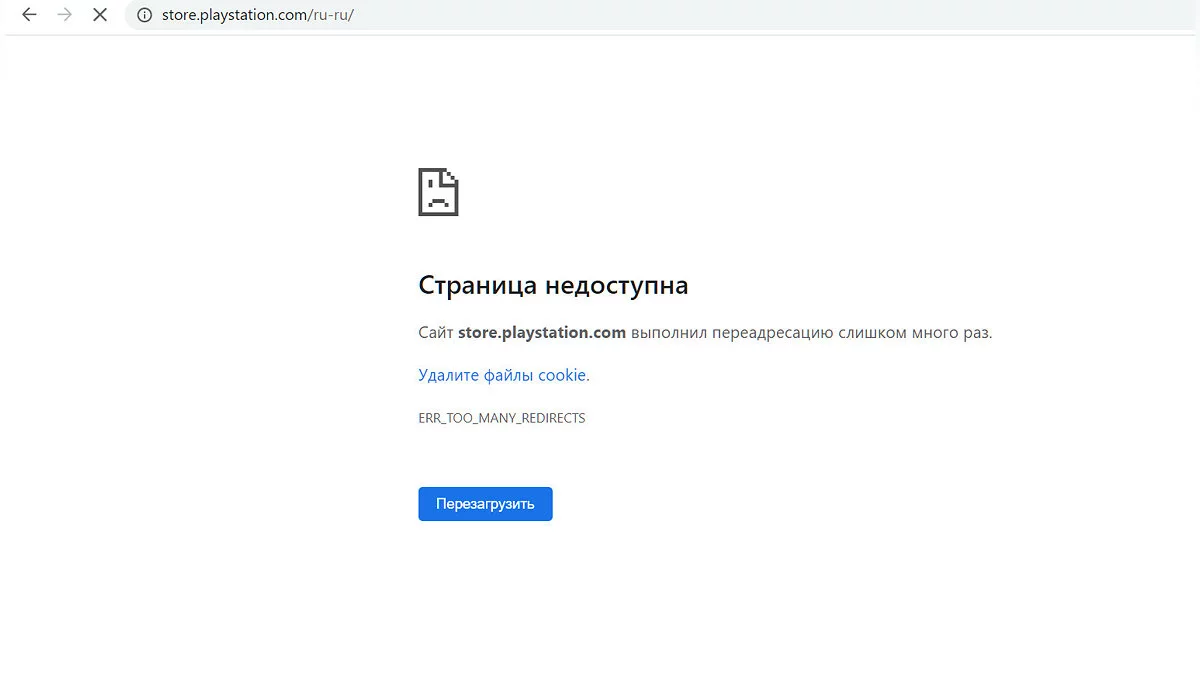Click the bold store.playstation.com text in message
1200x675 pixels.
pyautogui.click(x=542, y=333)
